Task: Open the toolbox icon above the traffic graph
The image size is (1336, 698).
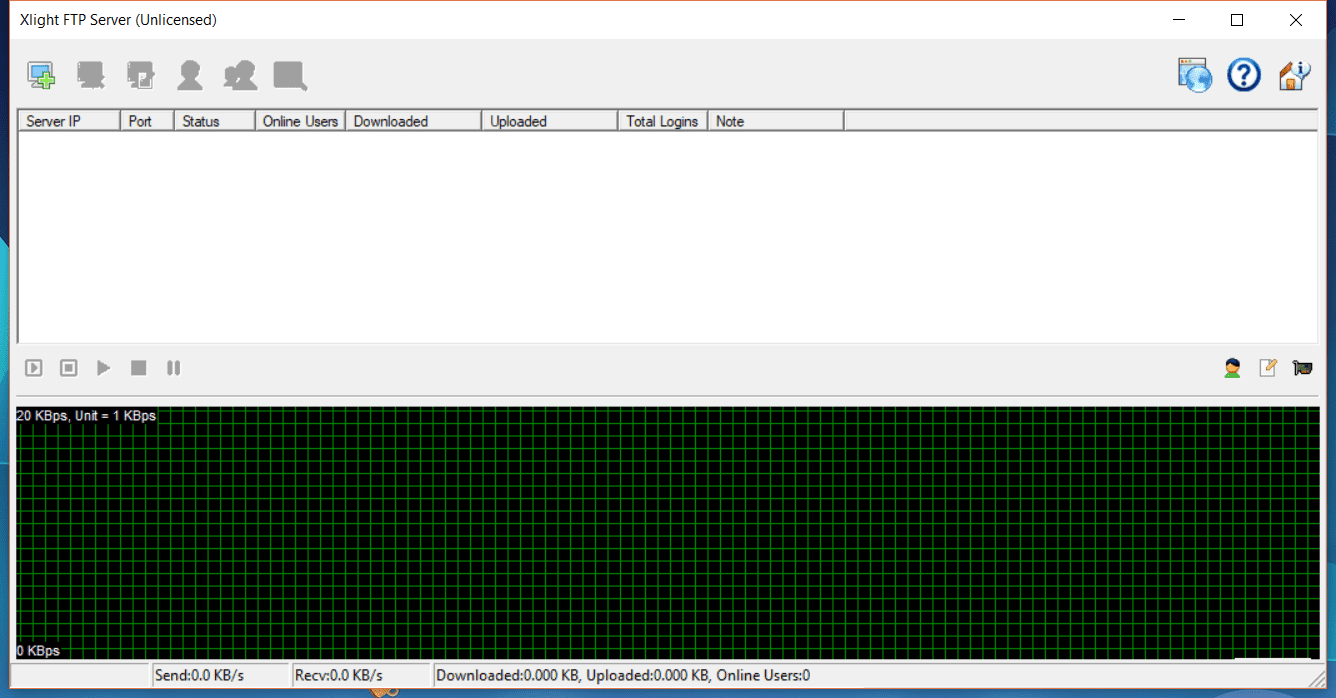Action: (1302, 368)
